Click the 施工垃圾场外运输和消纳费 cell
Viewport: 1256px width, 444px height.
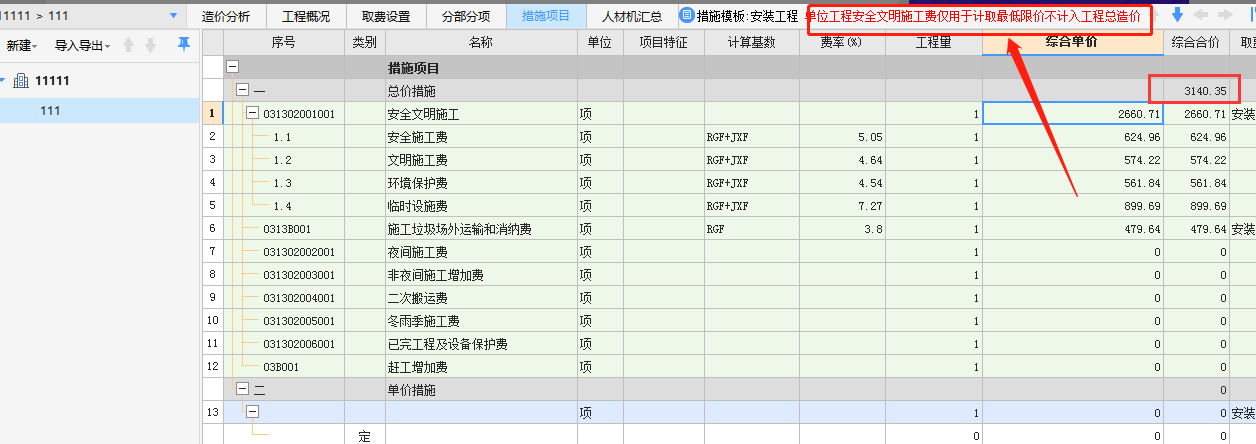(480, 229)
